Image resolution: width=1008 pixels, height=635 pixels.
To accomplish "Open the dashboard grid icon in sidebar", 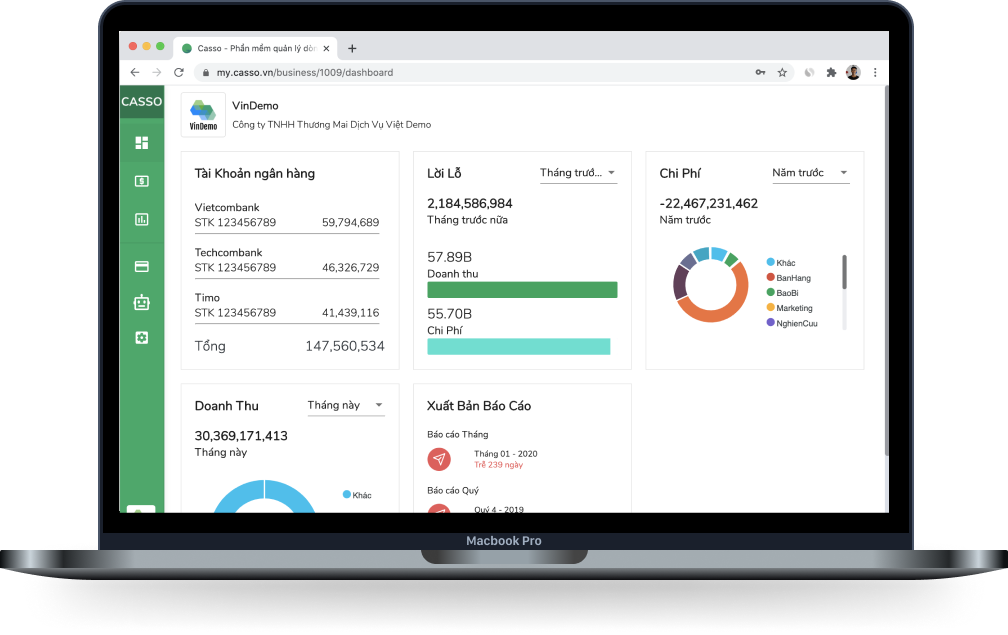I will pyautogui.click(x=141, y=143).
